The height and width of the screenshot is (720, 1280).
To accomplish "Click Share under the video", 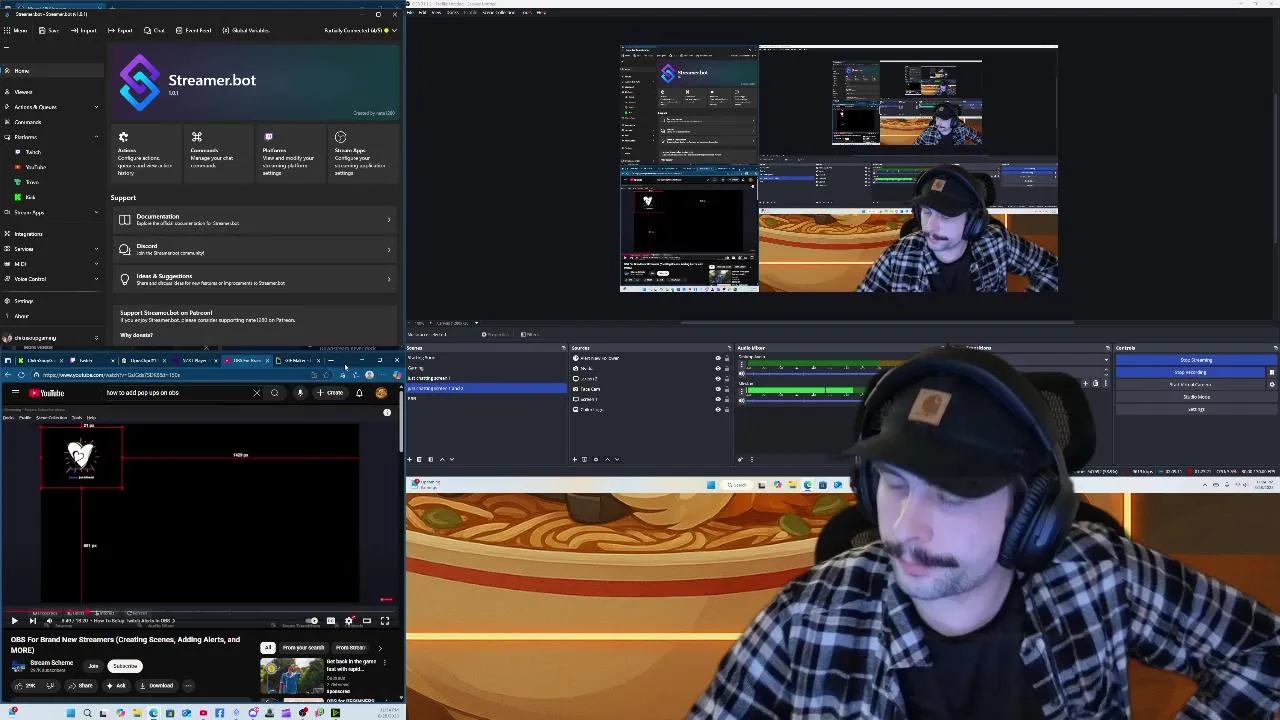I will pos(81,686).
